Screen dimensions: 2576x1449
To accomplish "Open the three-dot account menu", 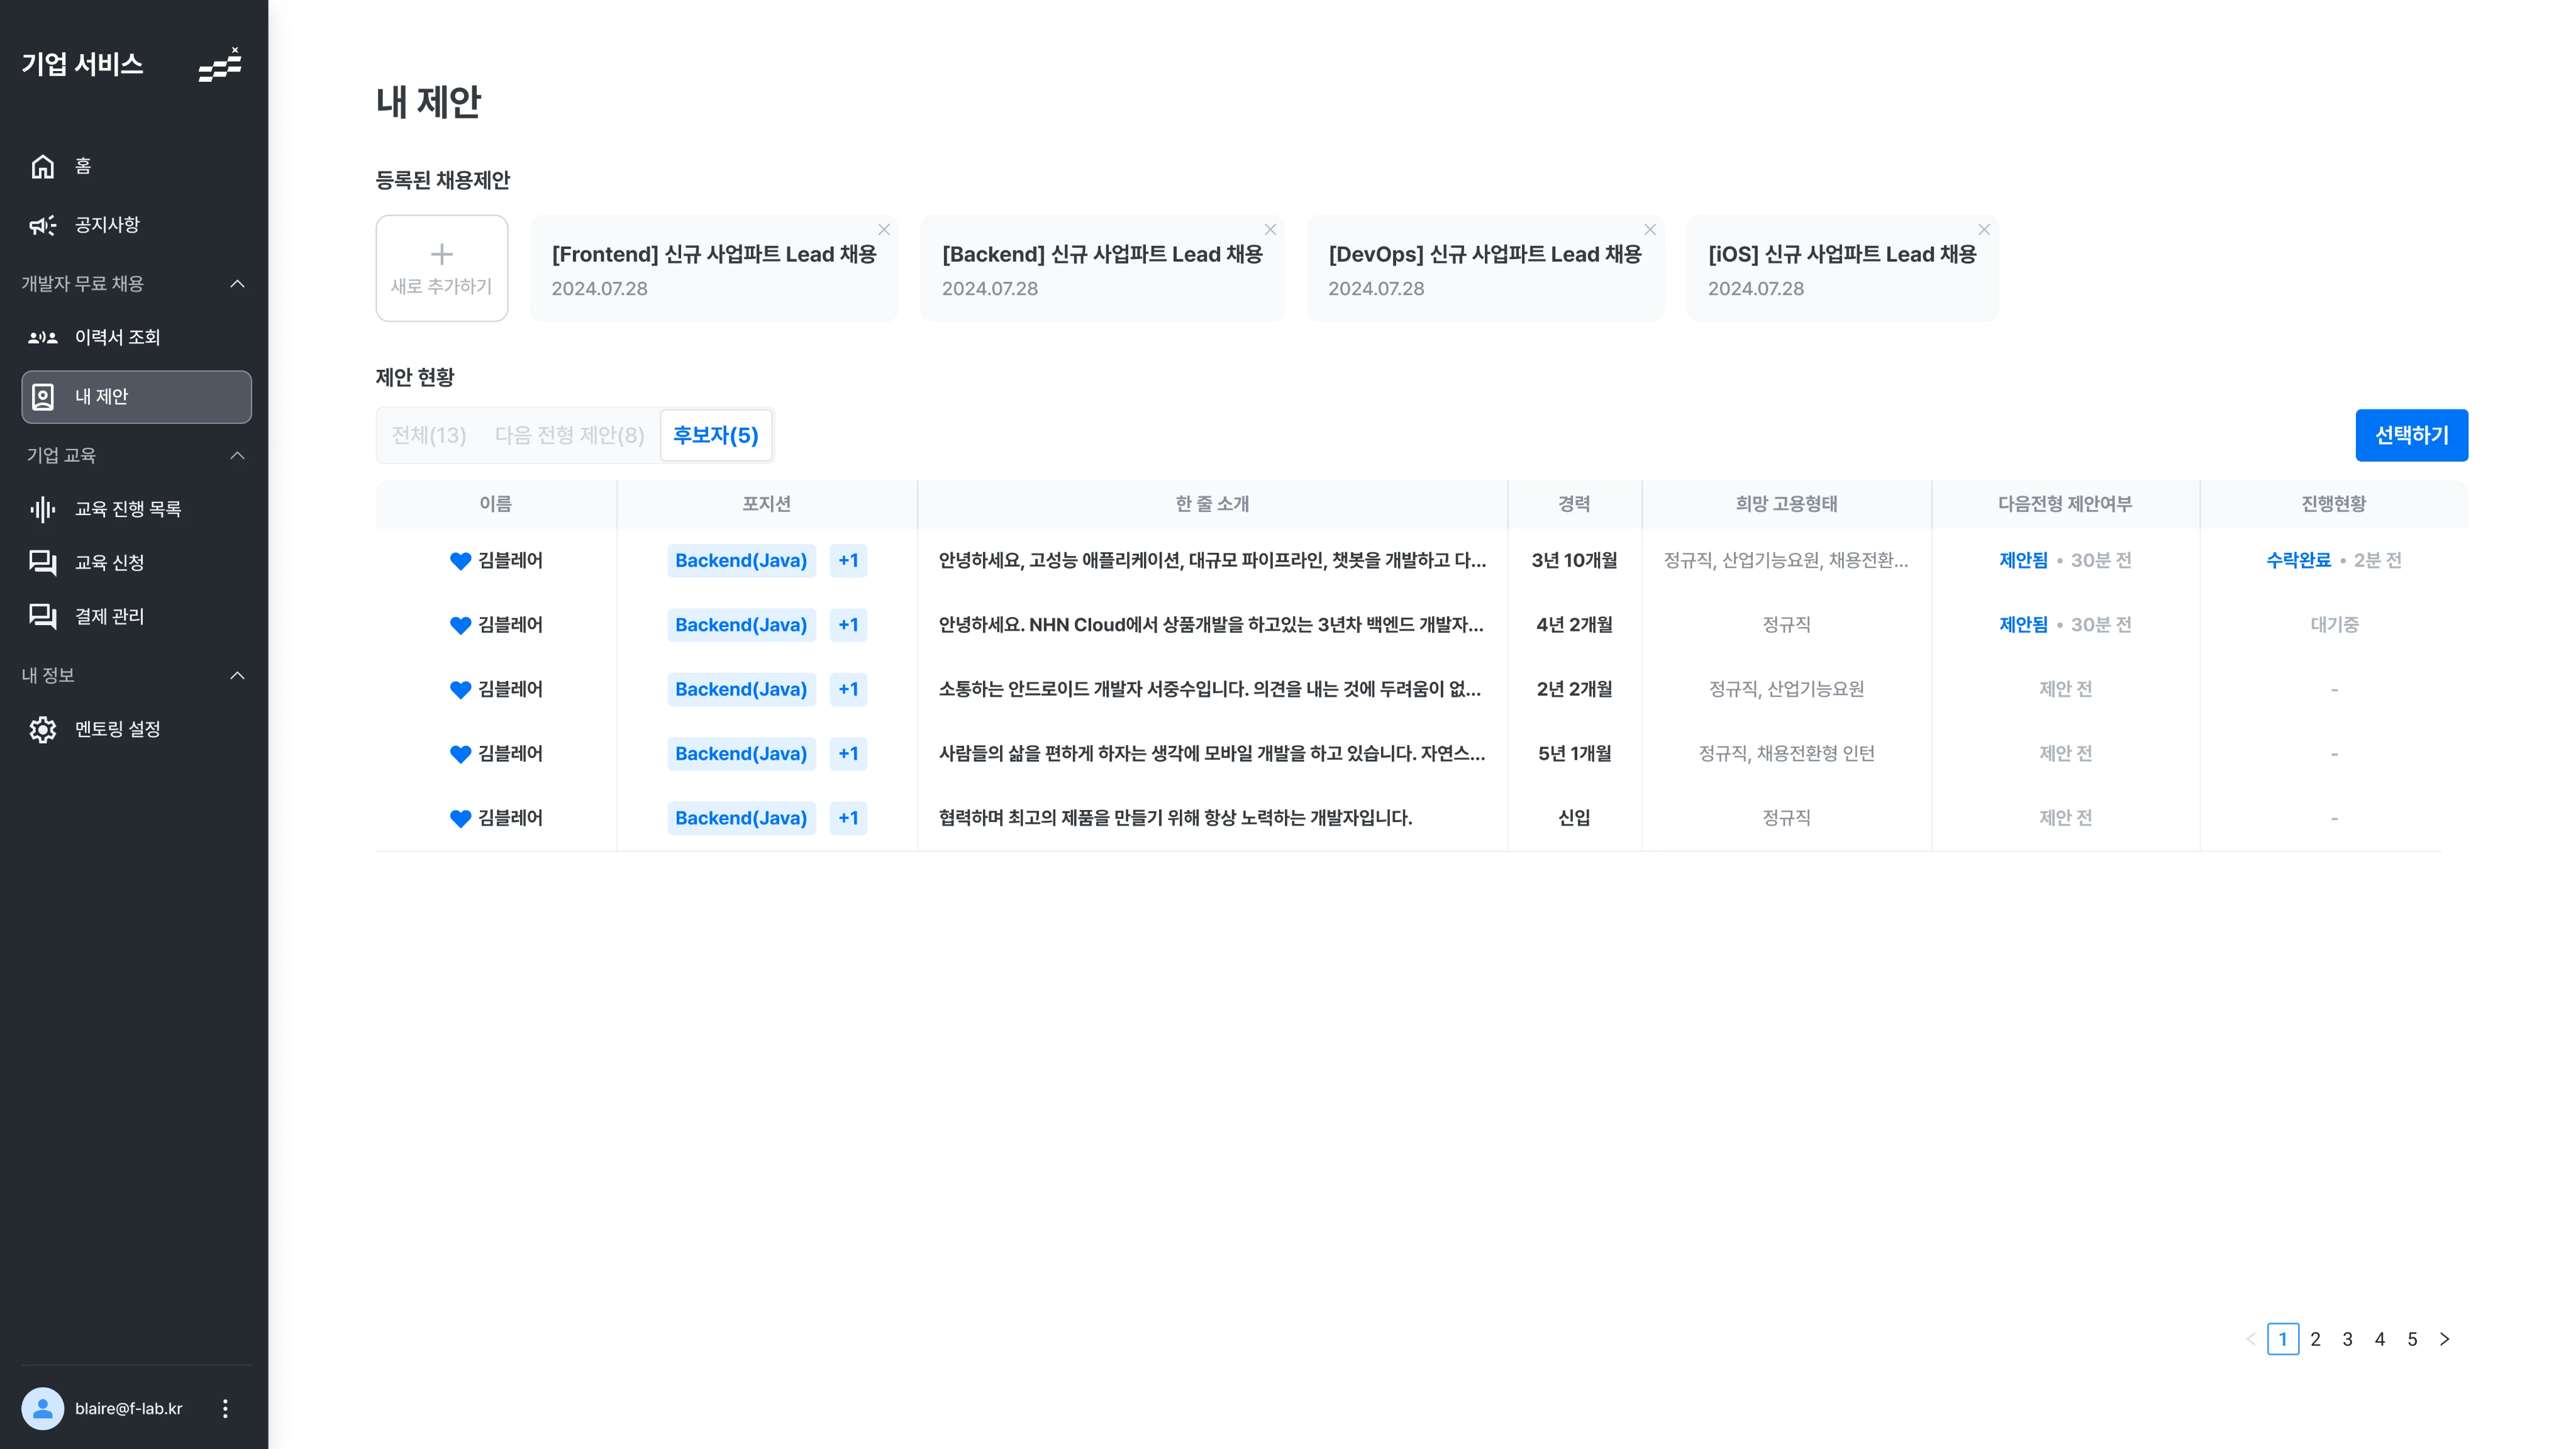I will pyautogui.click(x=225, y=1408).
